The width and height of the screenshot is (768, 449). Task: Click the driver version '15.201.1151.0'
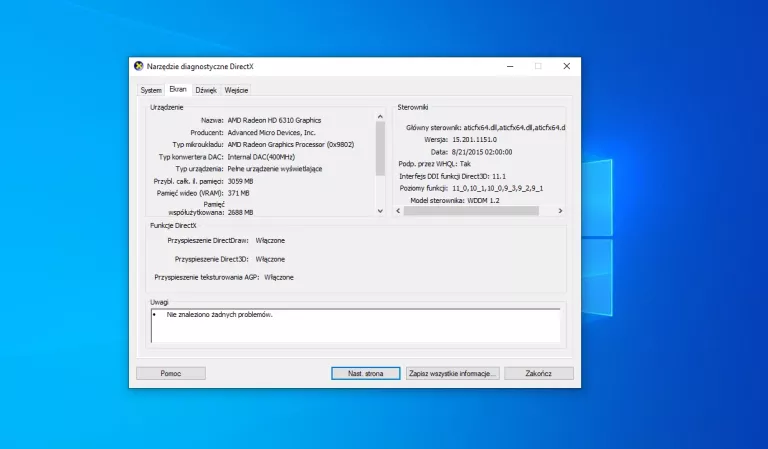click(474, 140)
